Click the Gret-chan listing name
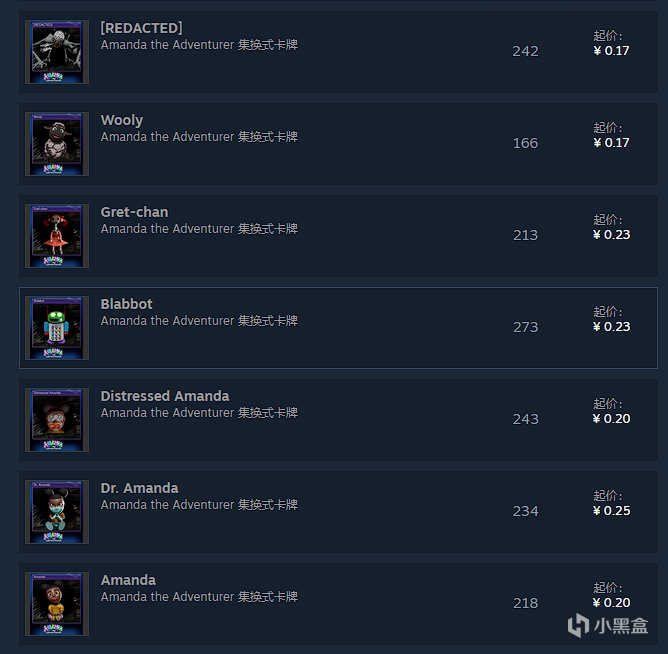The image size is (668, 654). [x=134, y=212]
